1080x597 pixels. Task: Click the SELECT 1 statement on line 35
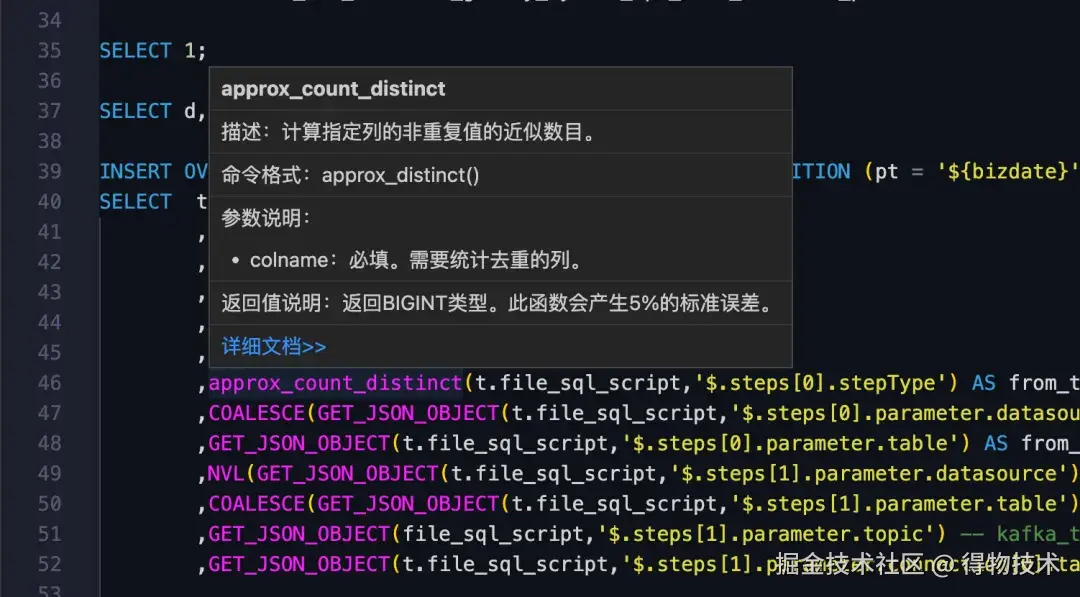(x=150, y=50)
